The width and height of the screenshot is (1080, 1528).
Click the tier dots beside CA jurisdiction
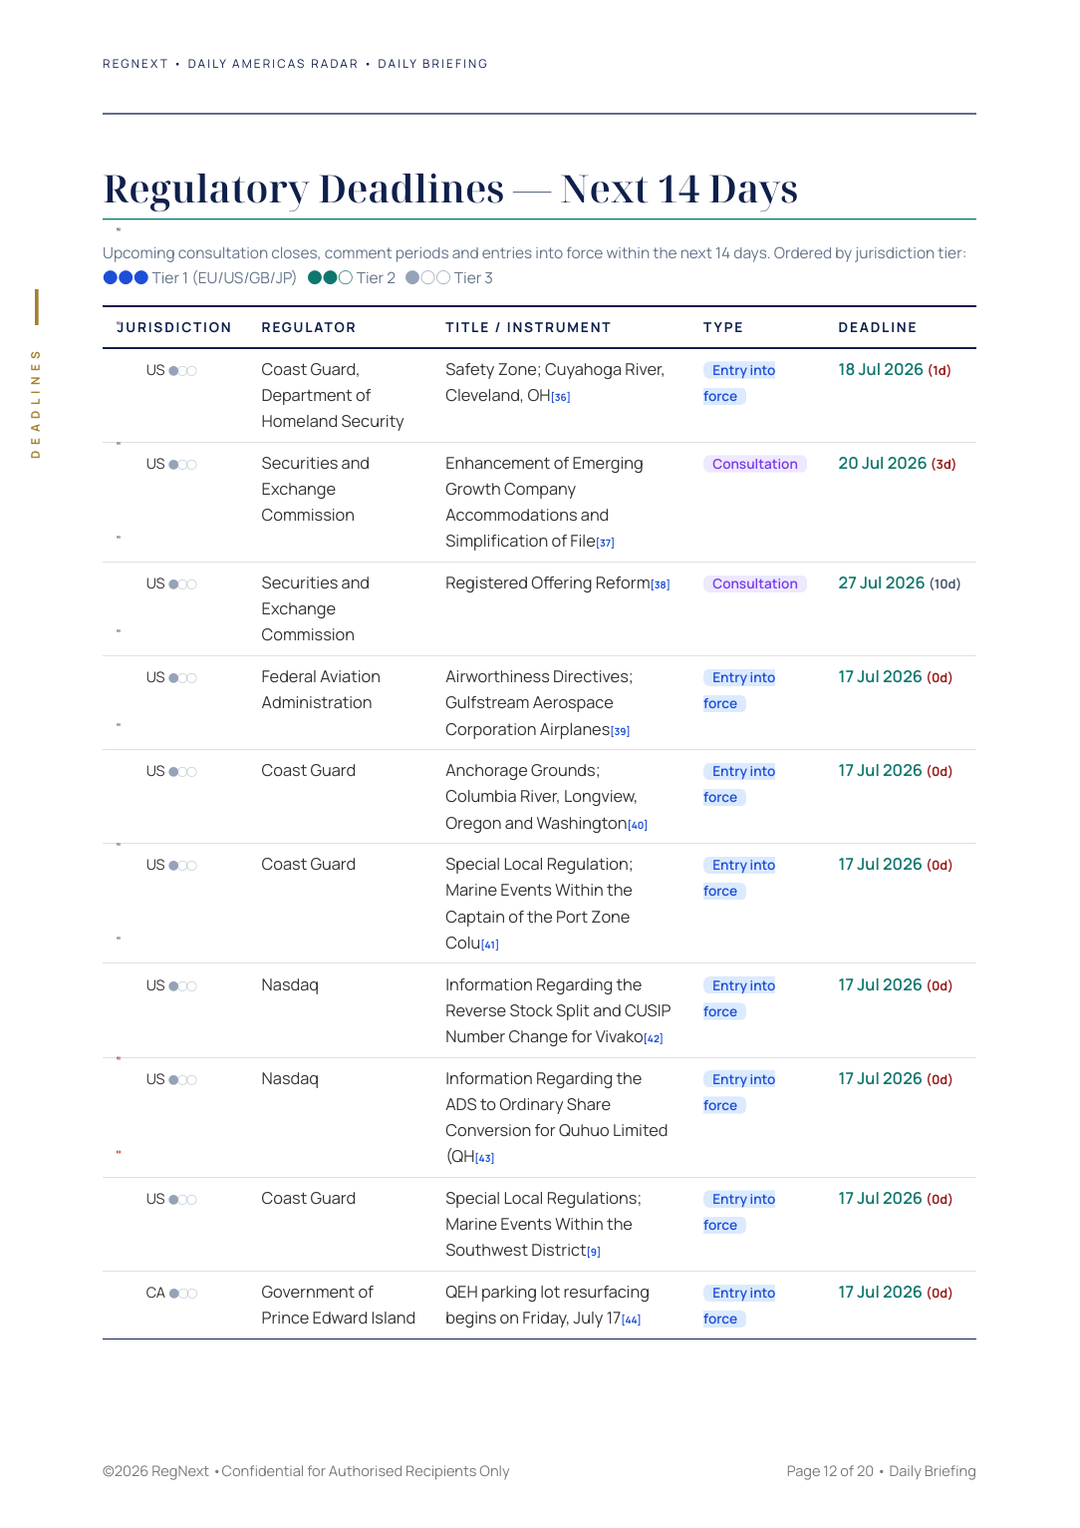(x=183, y=1293)
